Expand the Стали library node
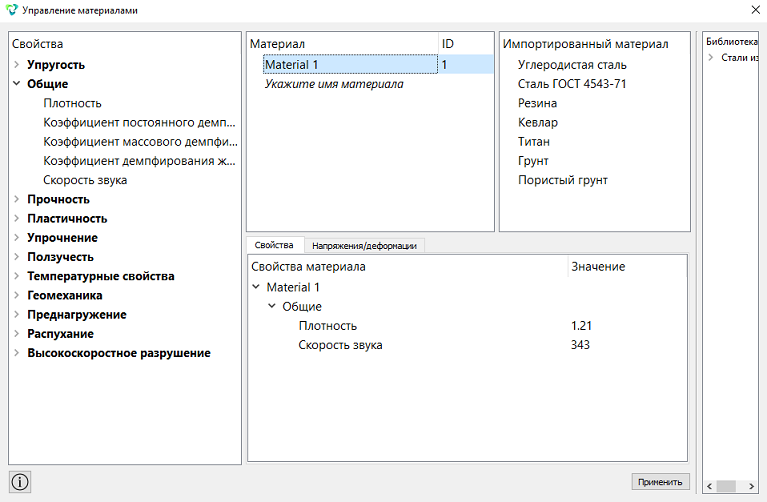This screenshot has width=767, height=502. (x=711, y=58)
